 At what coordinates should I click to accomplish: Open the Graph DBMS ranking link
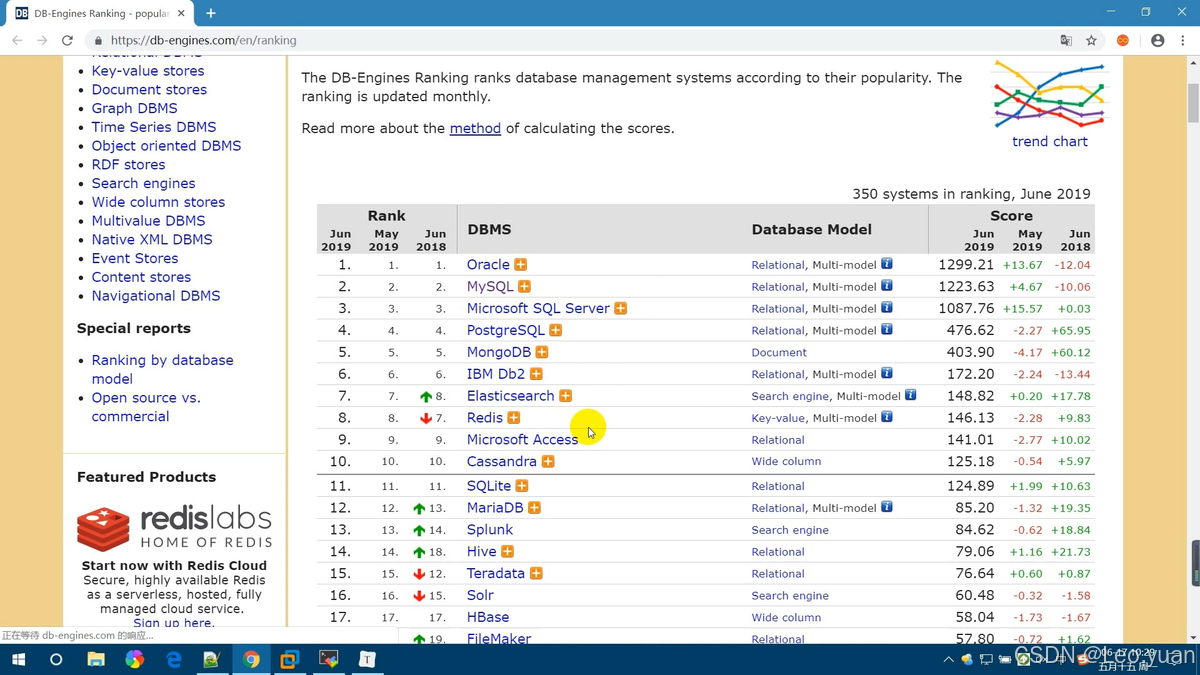[x=134, y=108]
